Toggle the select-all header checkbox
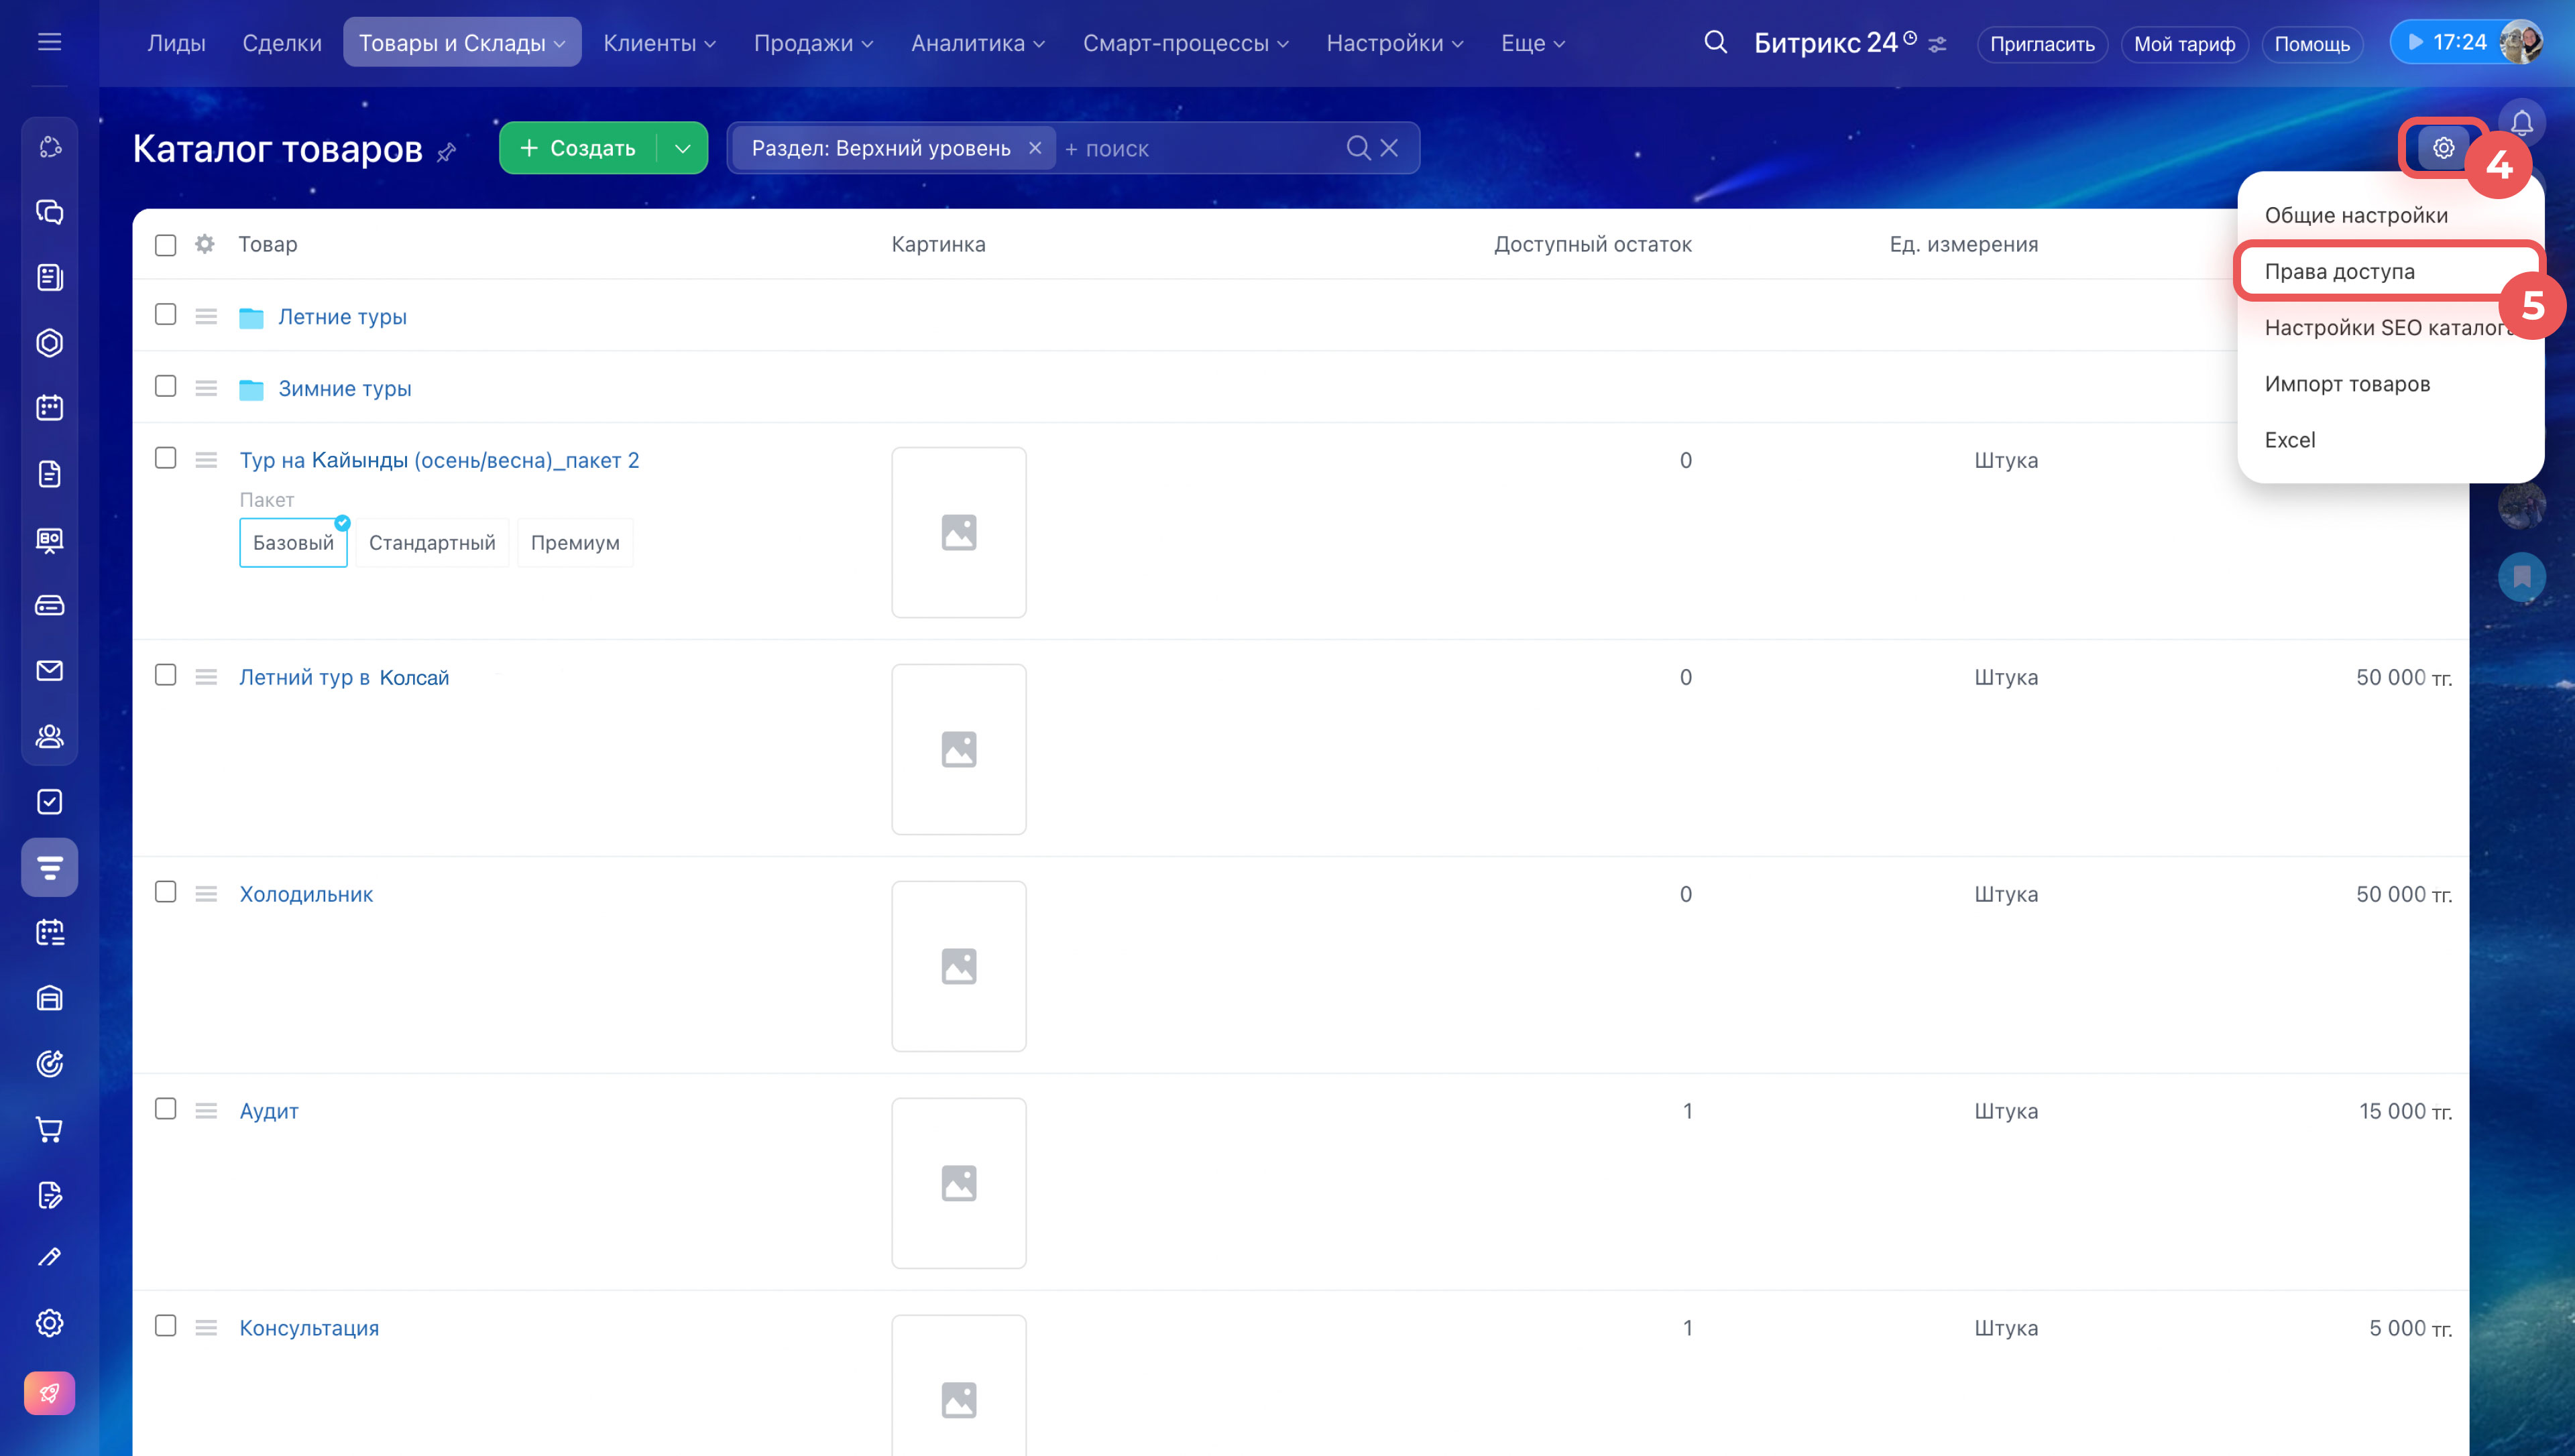Viewport: 2575px width, 1456px height. [x=166, y=245]
